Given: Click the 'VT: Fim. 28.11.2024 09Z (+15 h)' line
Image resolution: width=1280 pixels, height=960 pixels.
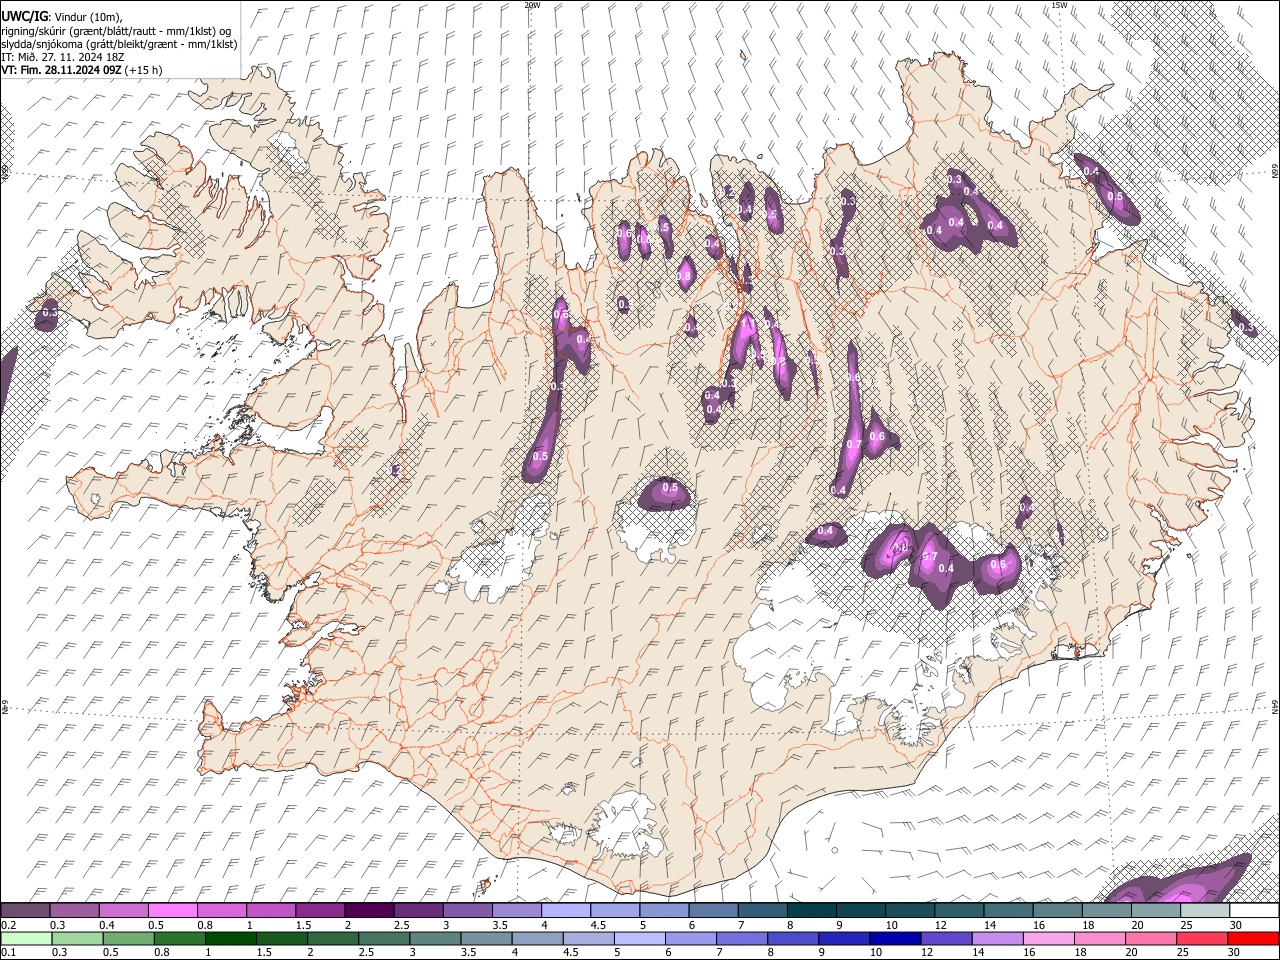Looking at the screenshot, I should 81,70.
